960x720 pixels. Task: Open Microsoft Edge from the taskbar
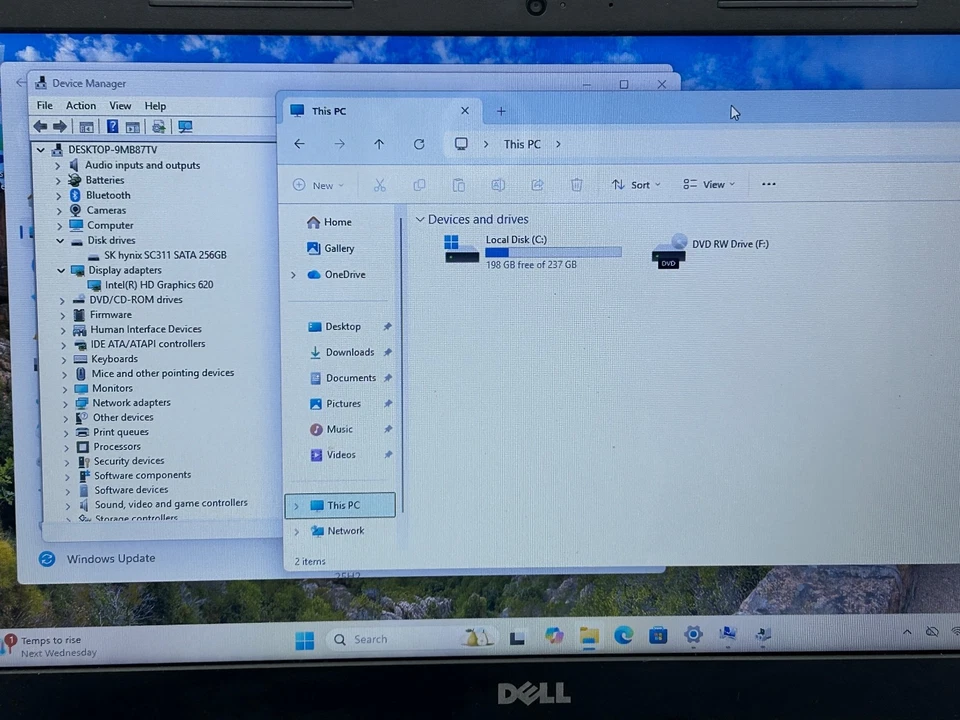point(623,636)
